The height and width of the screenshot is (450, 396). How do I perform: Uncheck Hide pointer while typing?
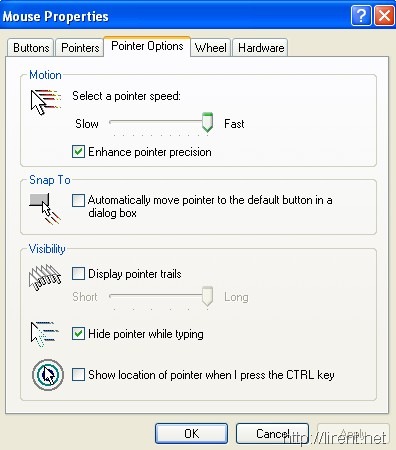click(x=78, y=334)
